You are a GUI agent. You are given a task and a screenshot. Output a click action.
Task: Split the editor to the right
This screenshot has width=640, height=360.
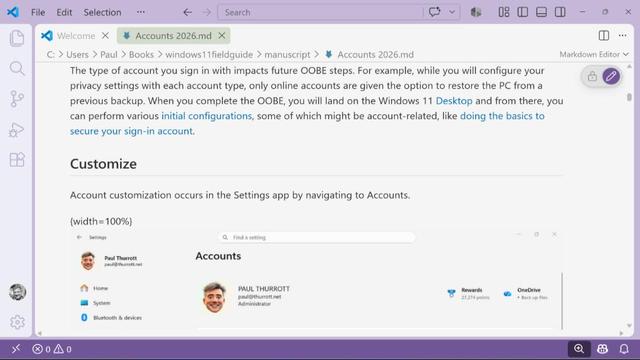click(x=604, y=36)
